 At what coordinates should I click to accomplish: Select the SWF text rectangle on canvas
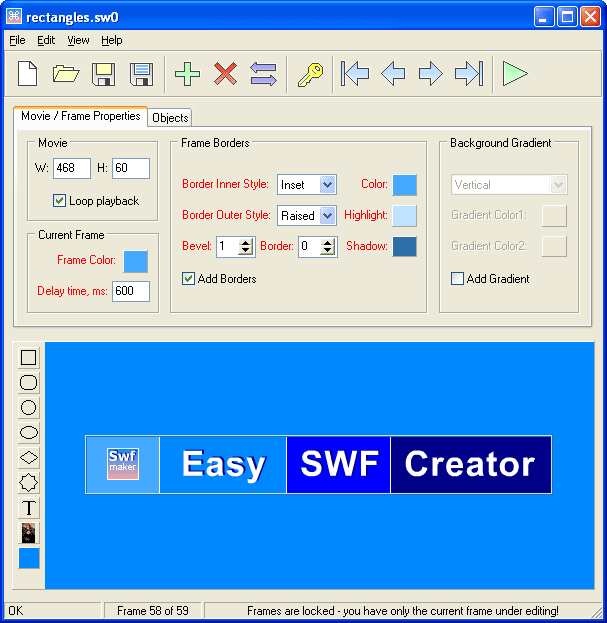338,464
